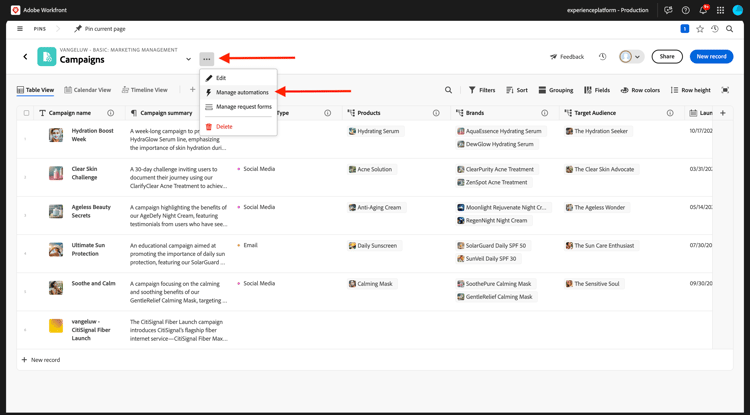Open Sort options

click(x=517, y=90)
